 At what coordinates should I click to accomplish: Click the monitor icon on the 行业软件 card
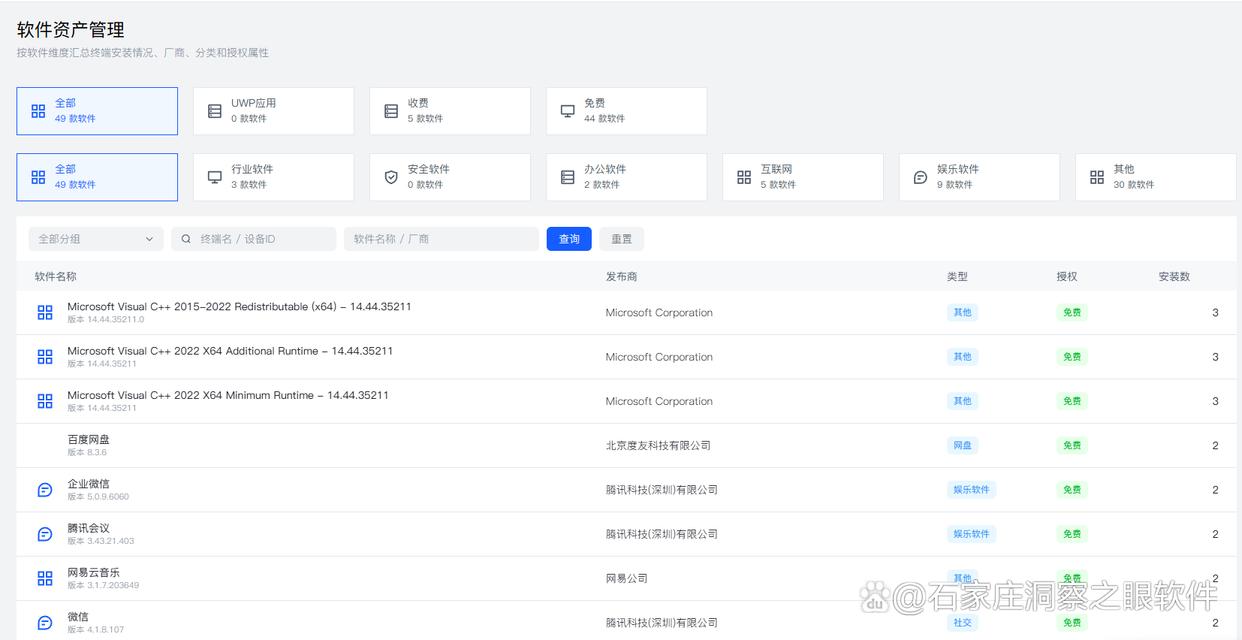tap(214, 177)
